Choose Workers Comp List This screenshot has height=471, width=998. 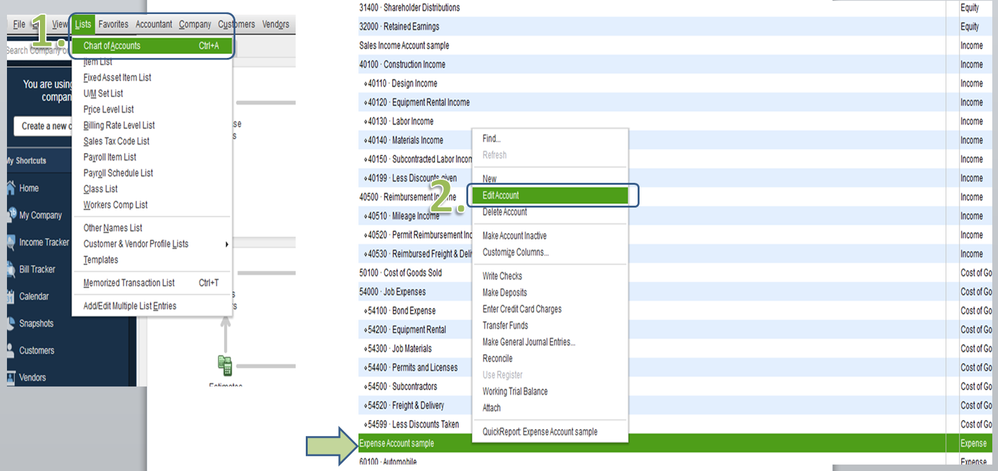[x=115, y=205]
